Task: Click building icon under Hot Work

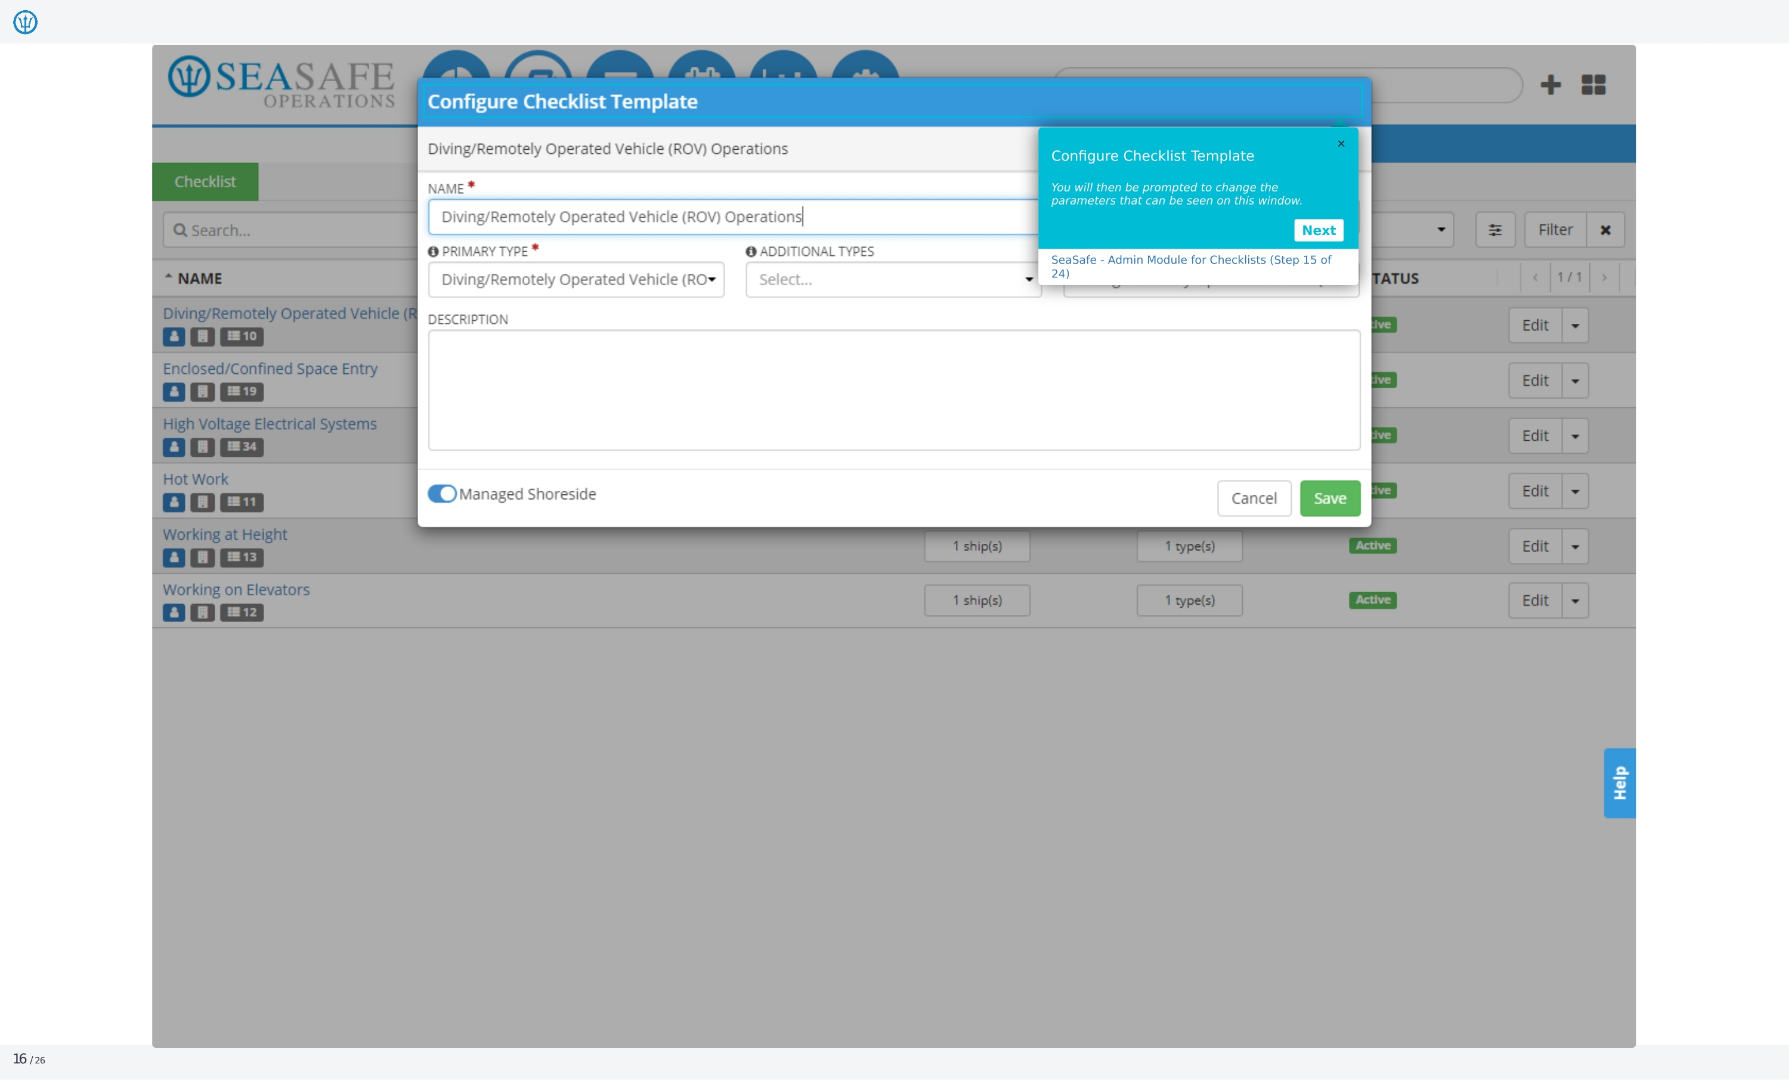Action: 203,502
